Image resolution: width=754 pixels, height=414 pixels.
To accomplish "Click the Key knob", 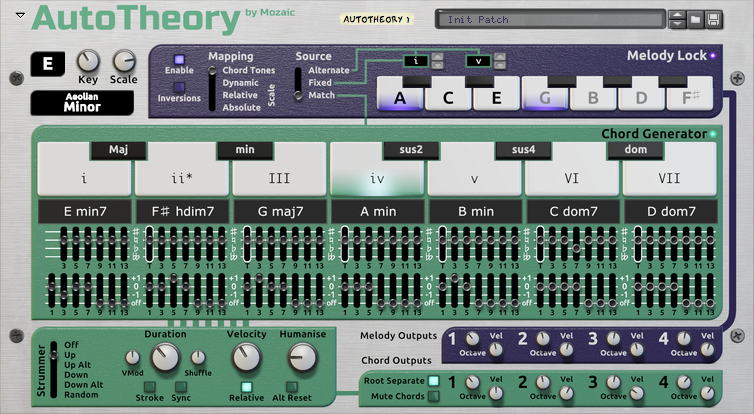I will click(88, 61).
